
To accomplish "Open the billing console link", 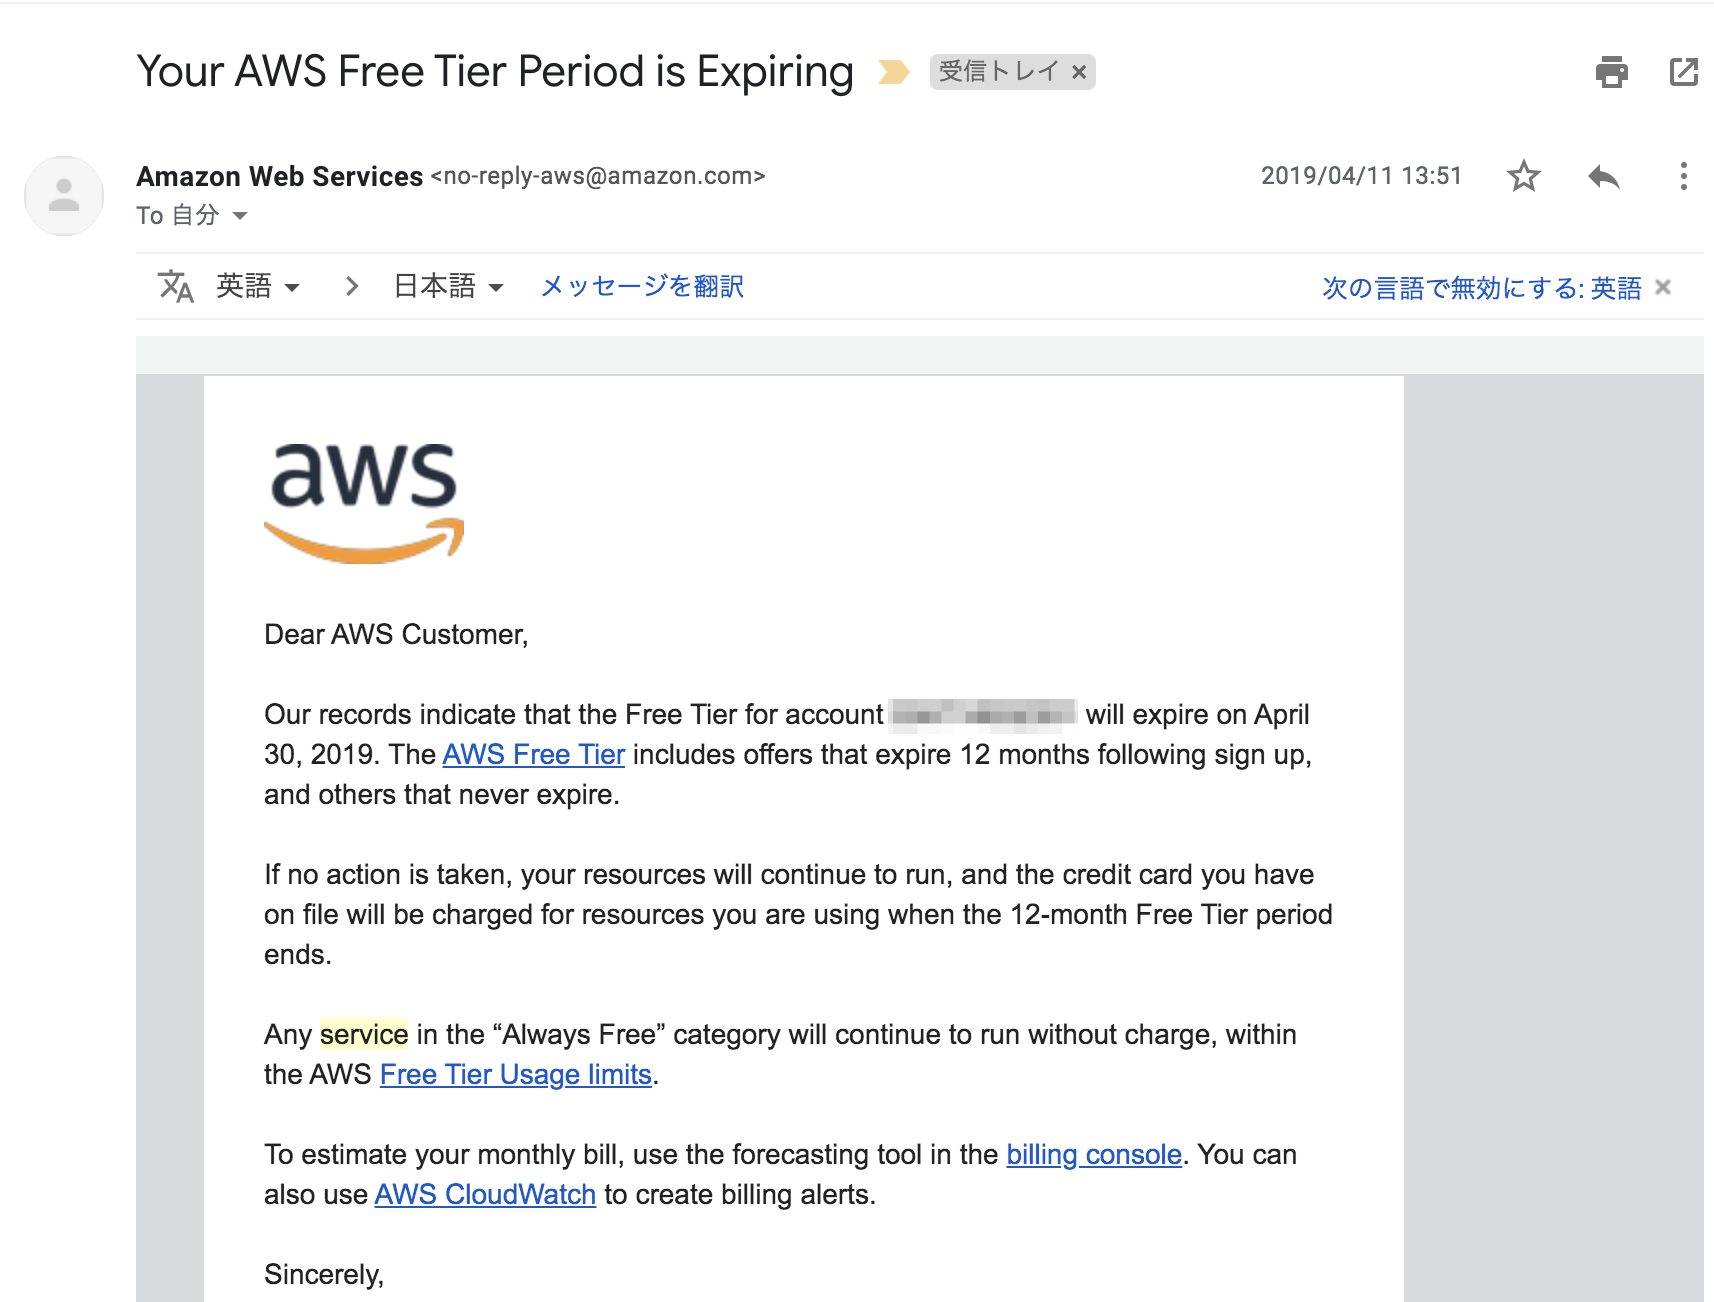I will [1094, 1154].
